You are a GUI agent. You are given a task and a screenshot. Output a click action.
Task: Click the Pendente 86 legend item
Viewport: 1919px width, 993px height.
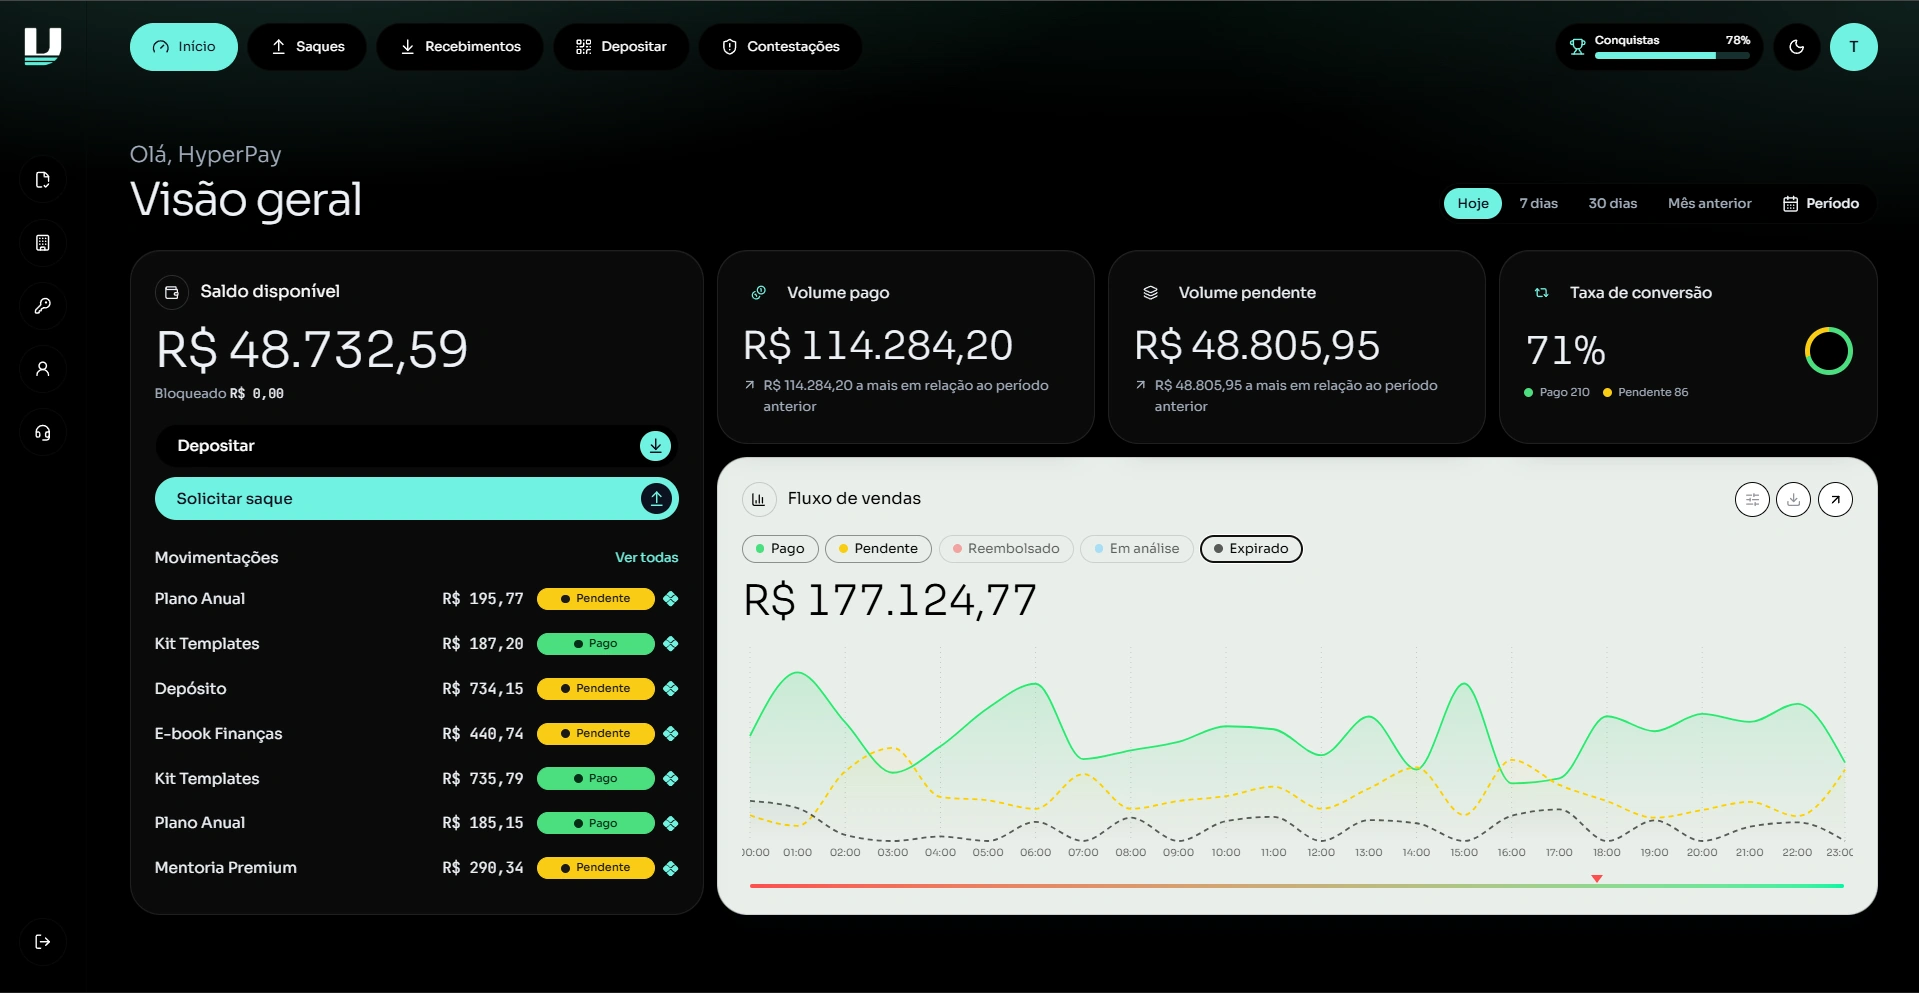(1646, 392)
